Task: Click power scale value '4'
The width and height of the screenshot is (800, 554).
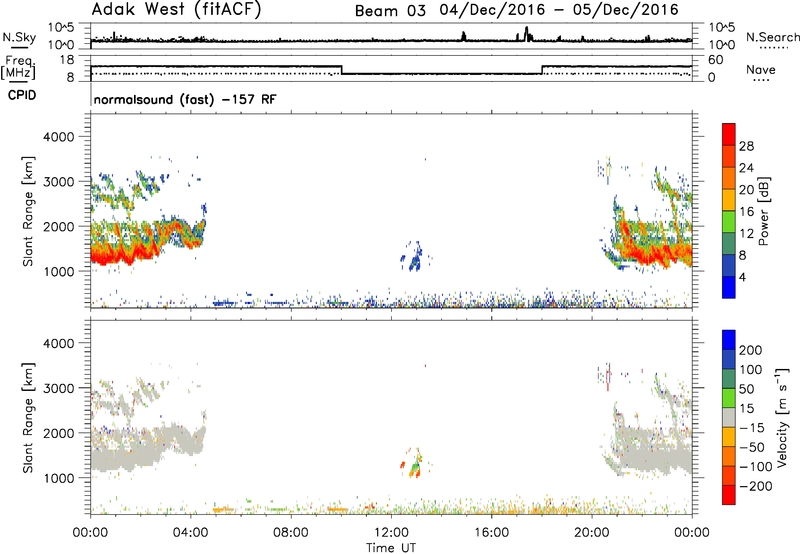Action: tap(742, 277)
